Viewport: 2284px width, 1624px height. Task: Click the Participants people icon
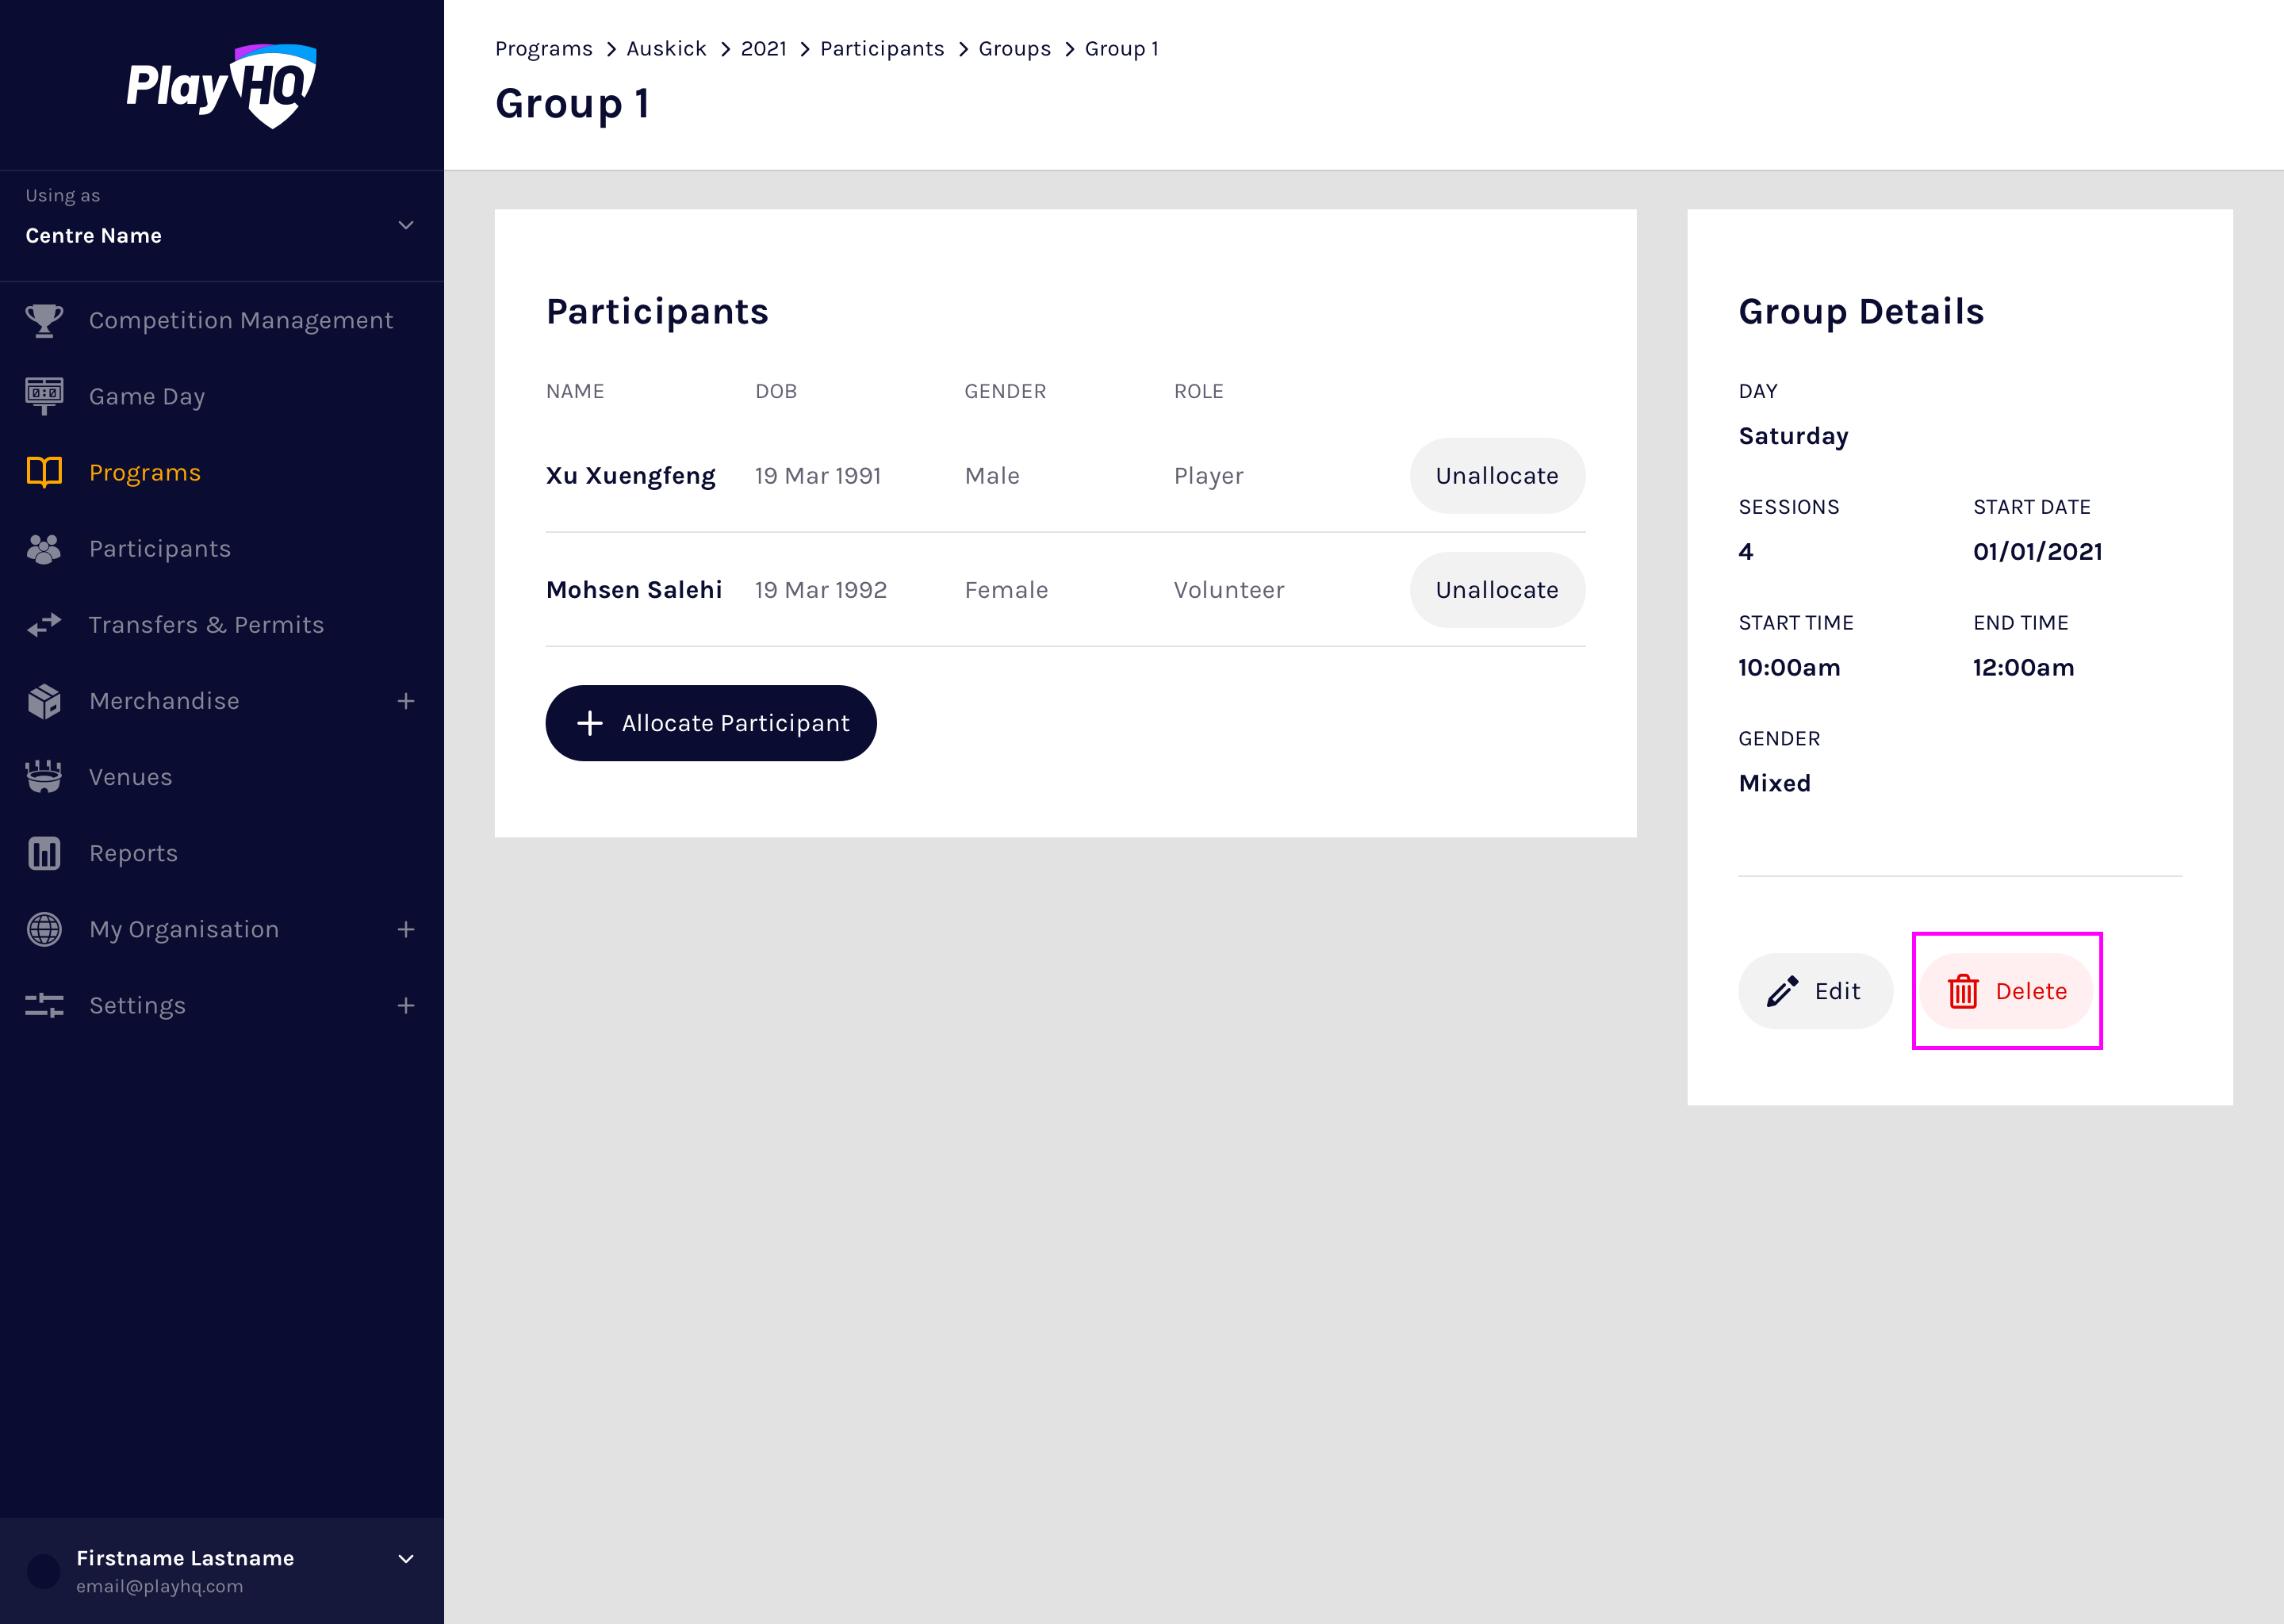pos(44,549)
